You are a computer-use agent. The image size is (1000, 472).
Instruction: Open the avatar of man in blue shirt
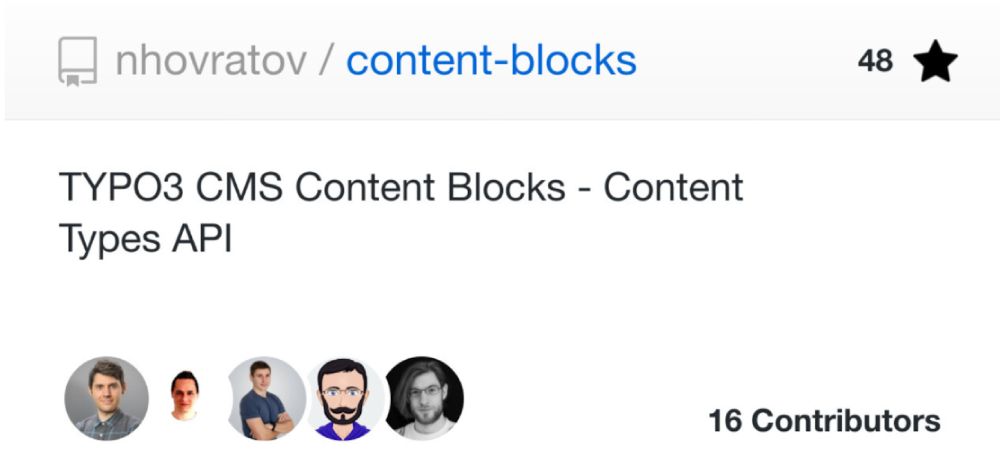[265, 399]
